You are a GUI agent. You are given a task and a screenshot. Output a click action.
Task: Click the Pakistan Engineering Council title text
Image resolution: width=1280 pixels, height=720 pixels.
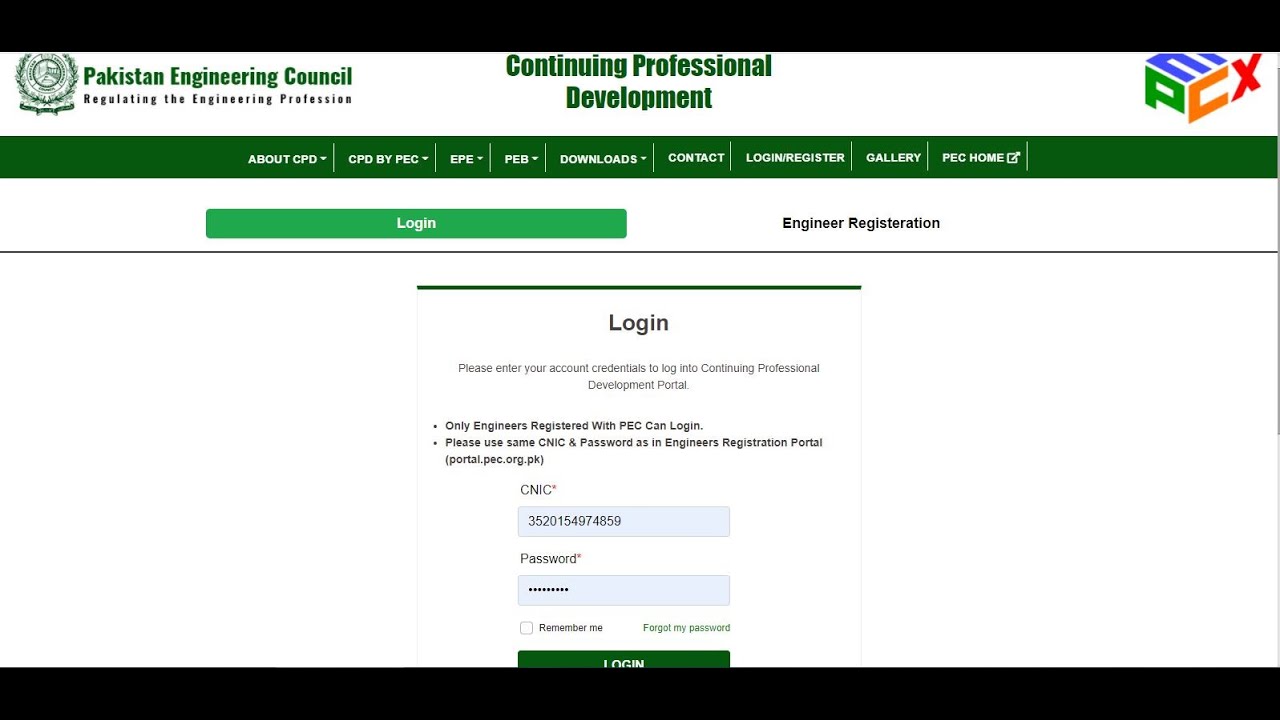click(x=218, y=76)
